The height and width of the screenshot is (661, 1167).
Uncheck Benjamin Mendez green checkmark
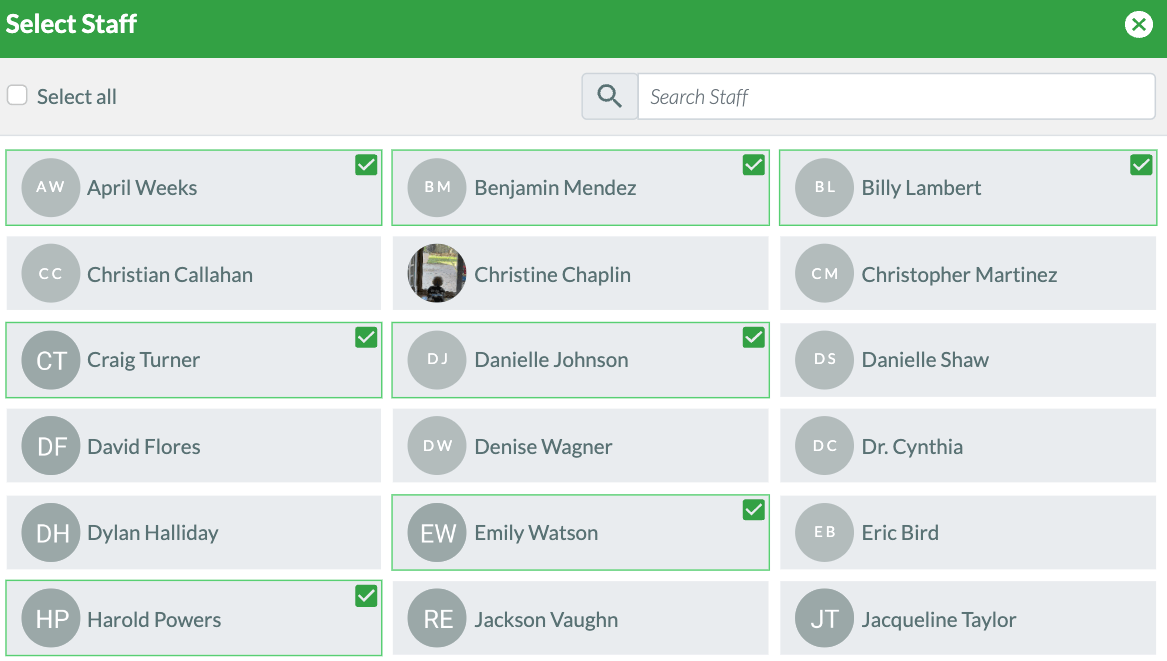pyautogui.click(x=753, y=165)
